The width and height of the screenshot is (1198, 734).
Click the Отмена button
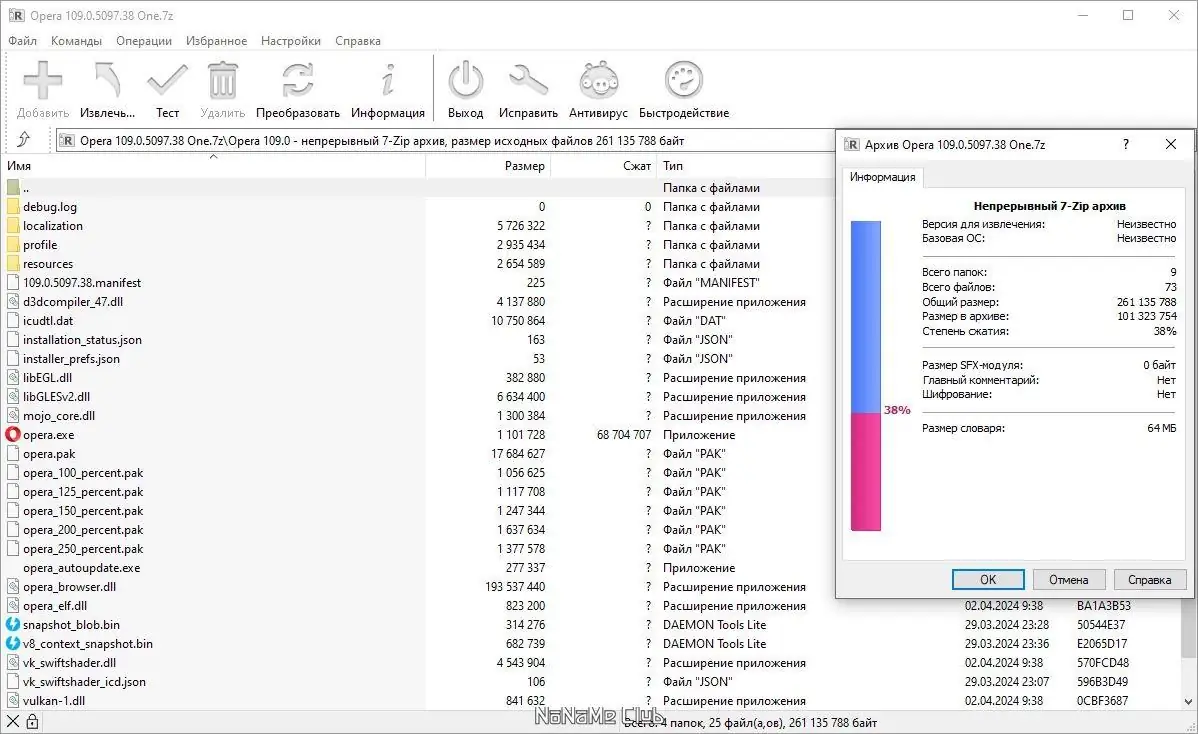[x=1068, y=579]
